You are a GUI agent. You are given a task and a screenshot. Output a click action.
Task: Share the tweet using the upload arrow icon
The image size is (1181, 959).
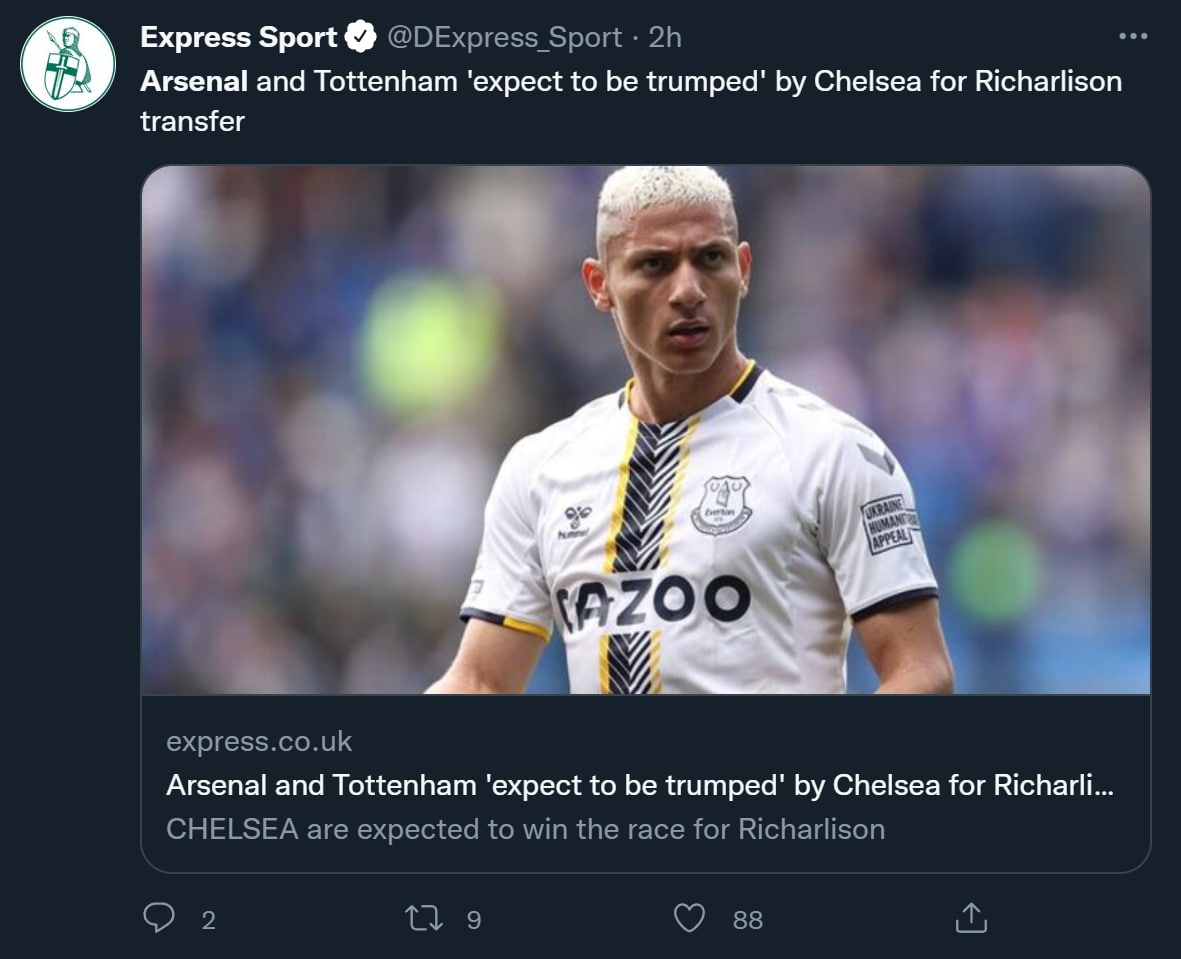pyautogui.click(x=971, y=918)
